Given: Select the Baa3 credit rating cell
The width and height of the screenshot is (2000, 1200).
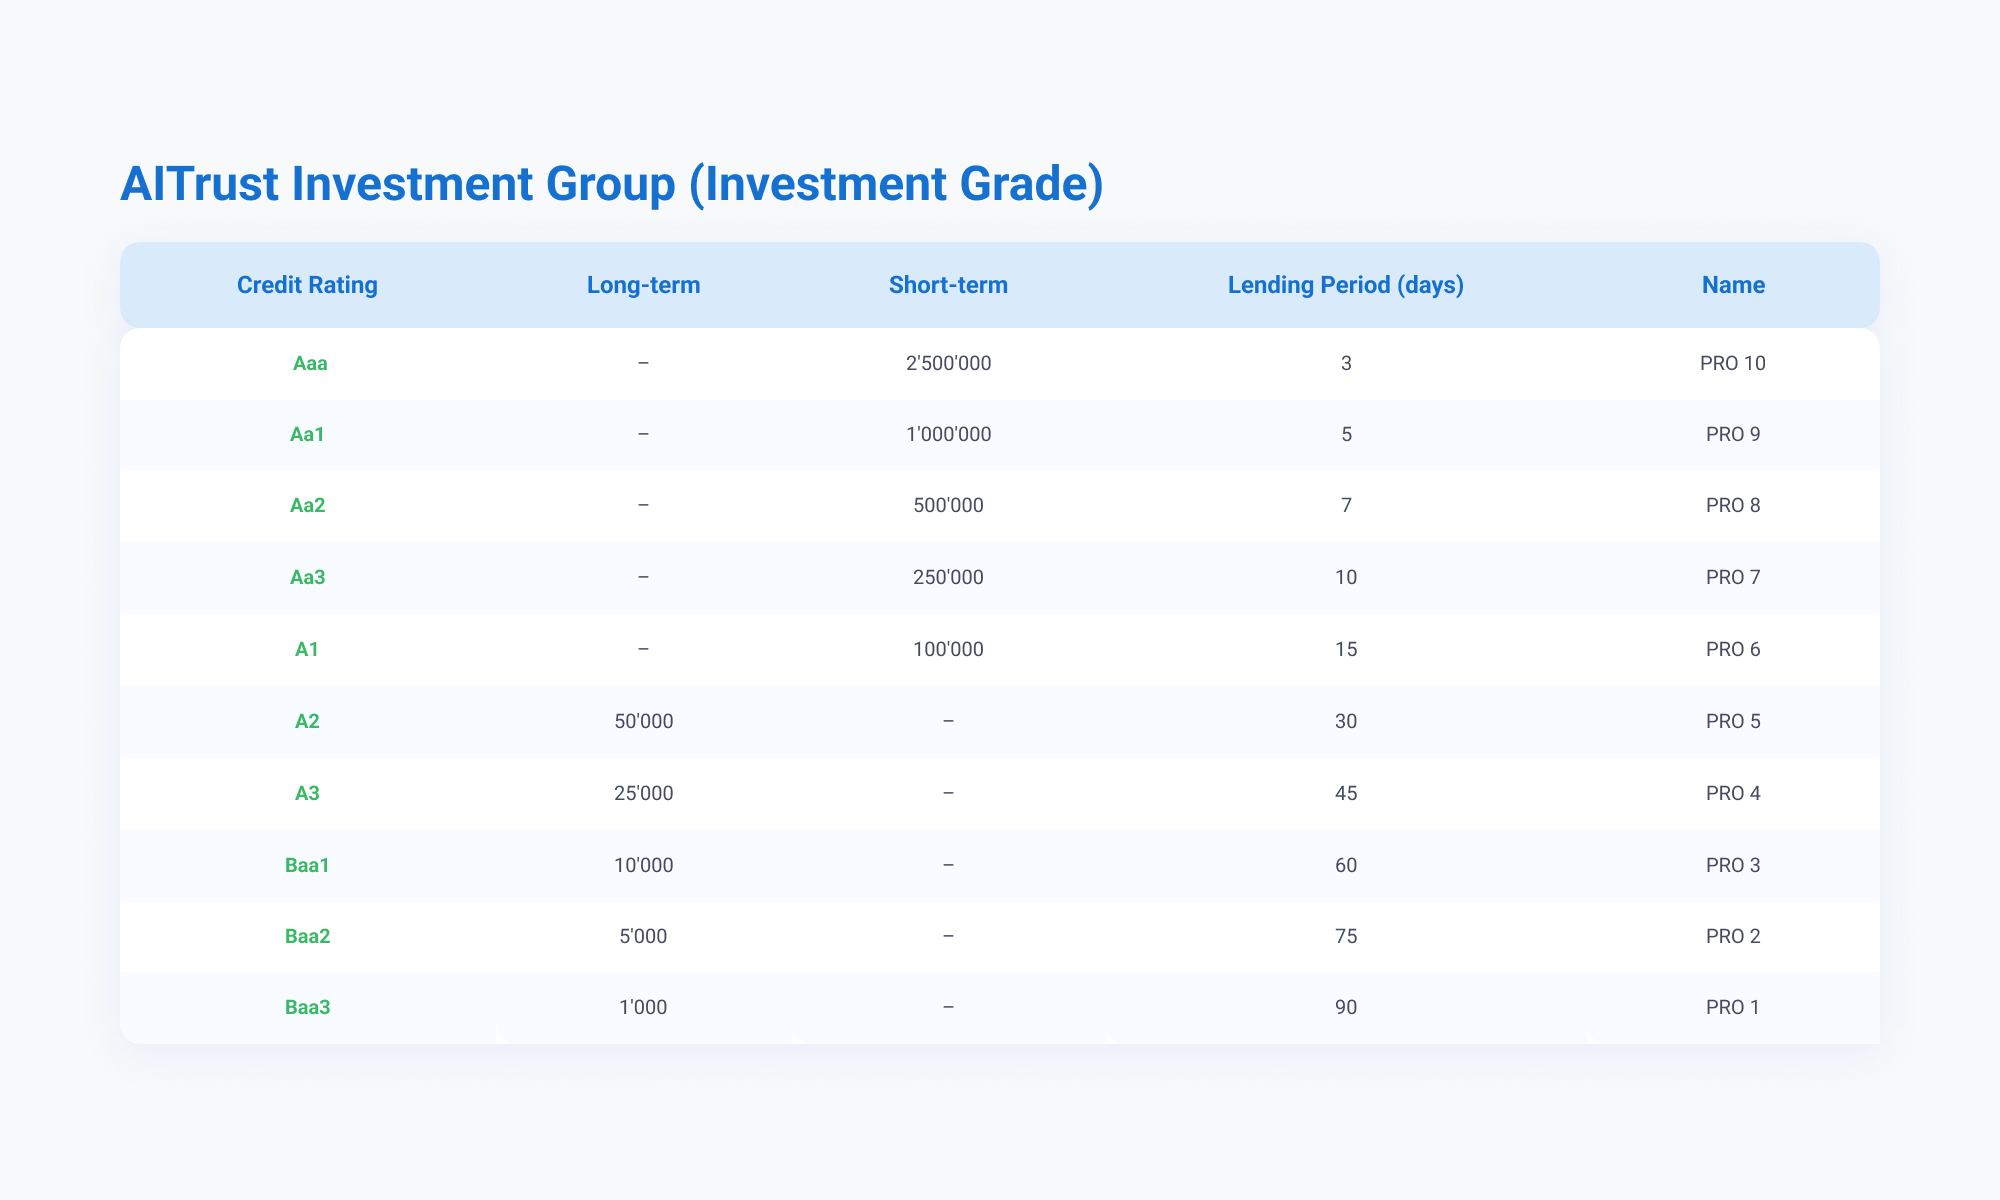Looking at the screenshot, I should pyautogui.click(x=308, y=1007).
